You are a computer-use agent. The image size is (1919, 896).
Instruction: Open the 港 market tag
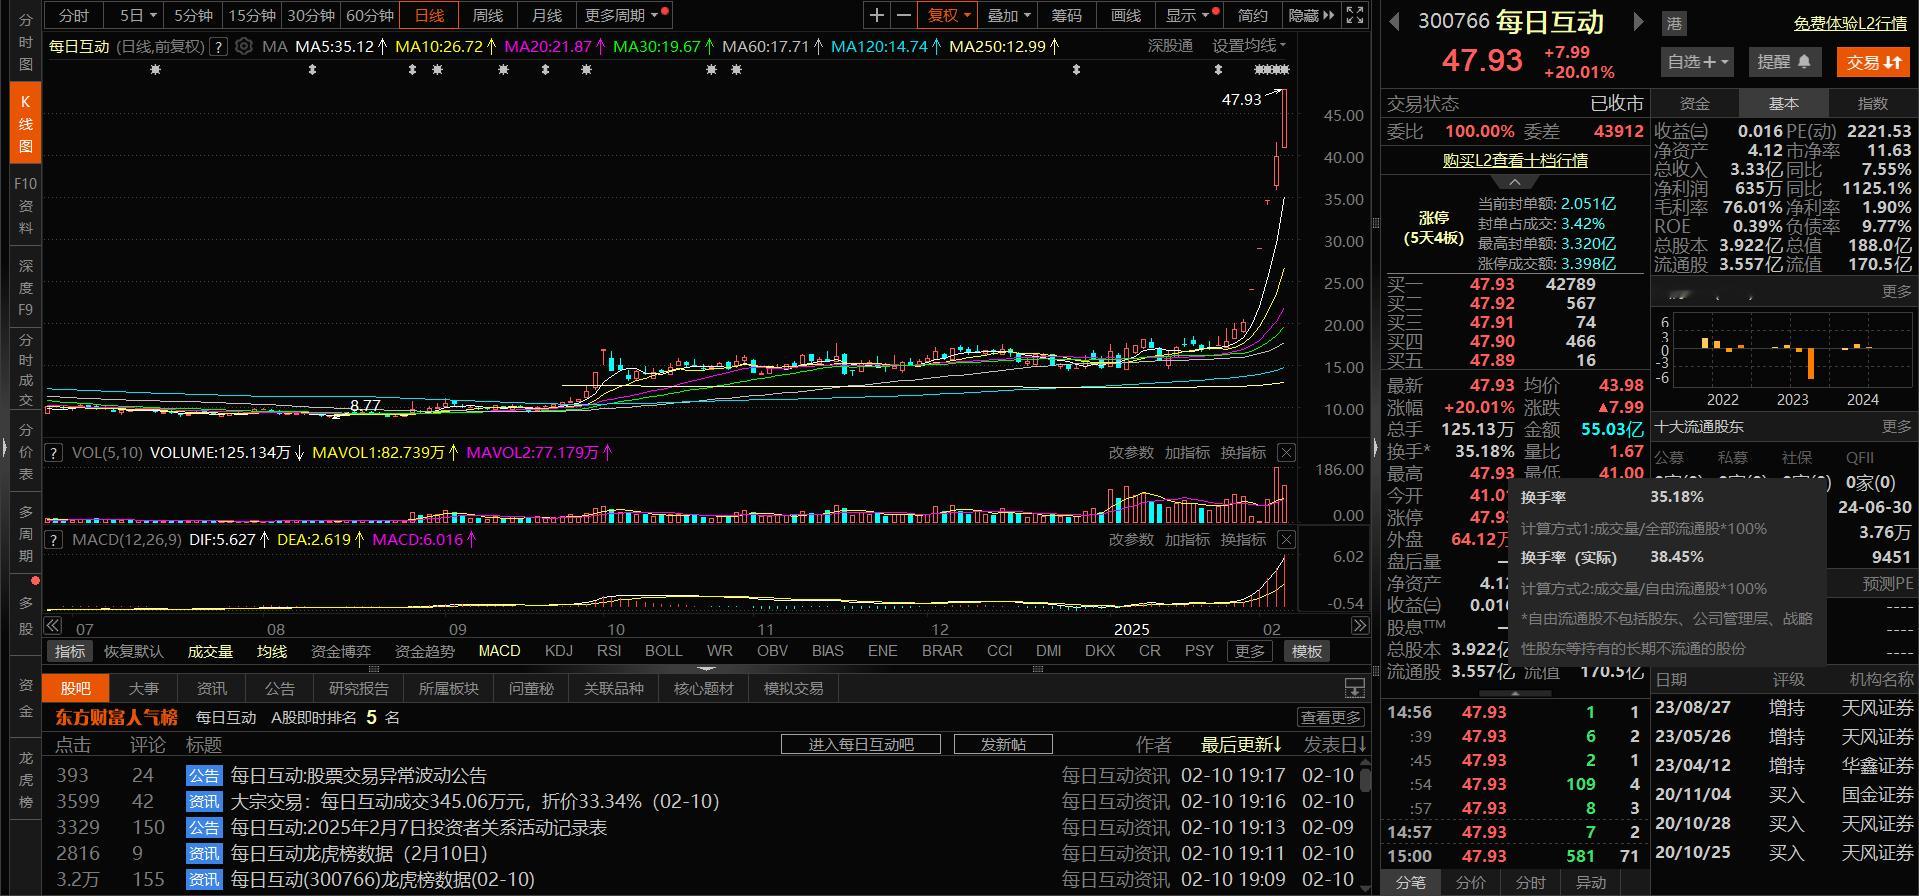(x=1675, y=23)
